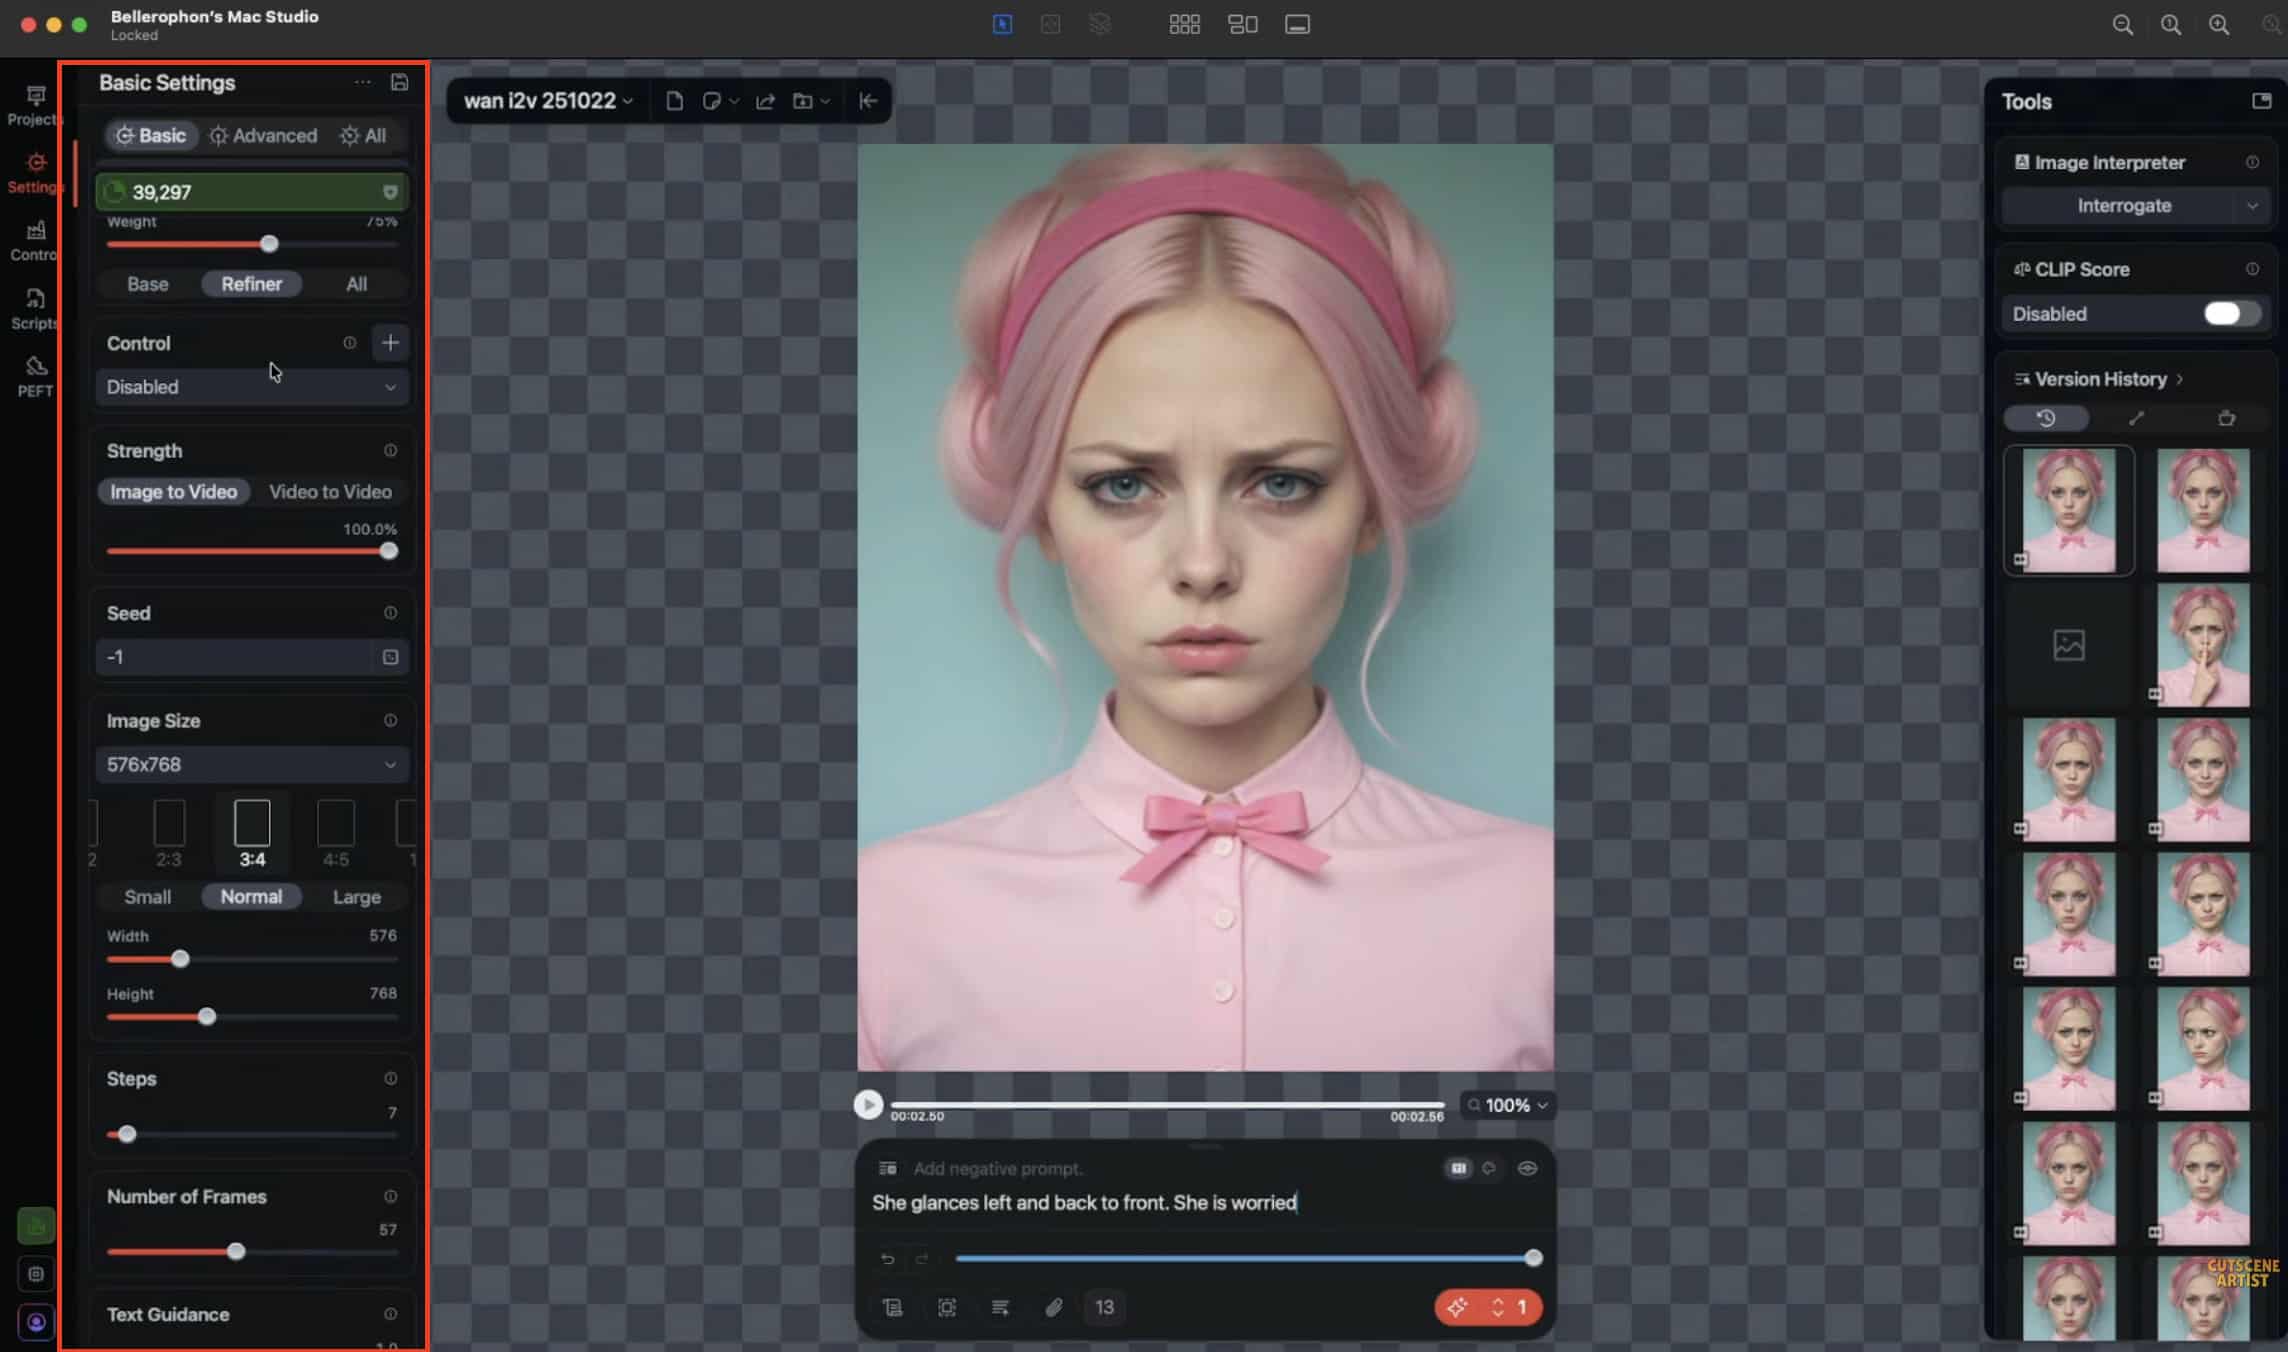Click the info icon next to Steps
This screenshot has height=1352, width=2288.
click(390, 1079)
